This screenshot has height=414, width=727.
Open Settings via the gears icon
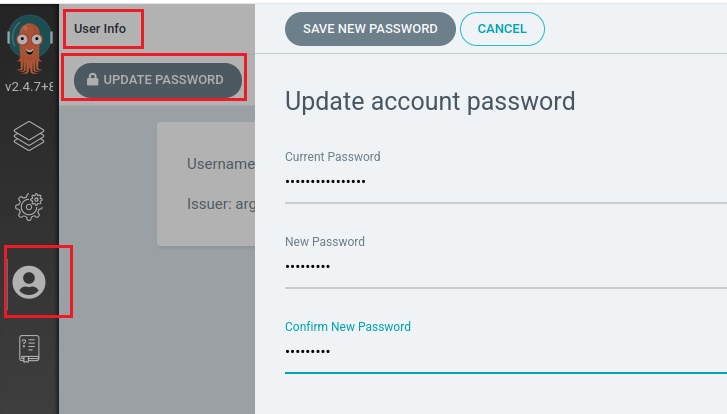[29, 206]
